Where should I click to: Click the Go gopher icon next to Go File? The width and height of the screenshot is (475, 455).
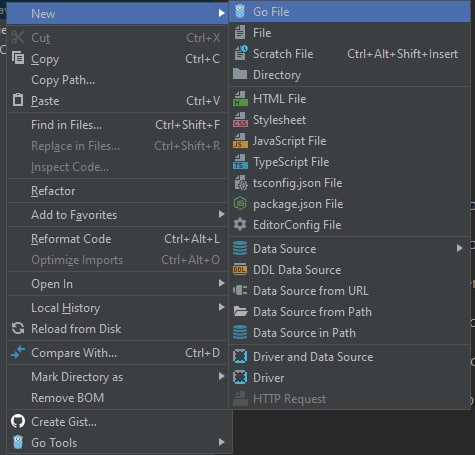(240, 11)
